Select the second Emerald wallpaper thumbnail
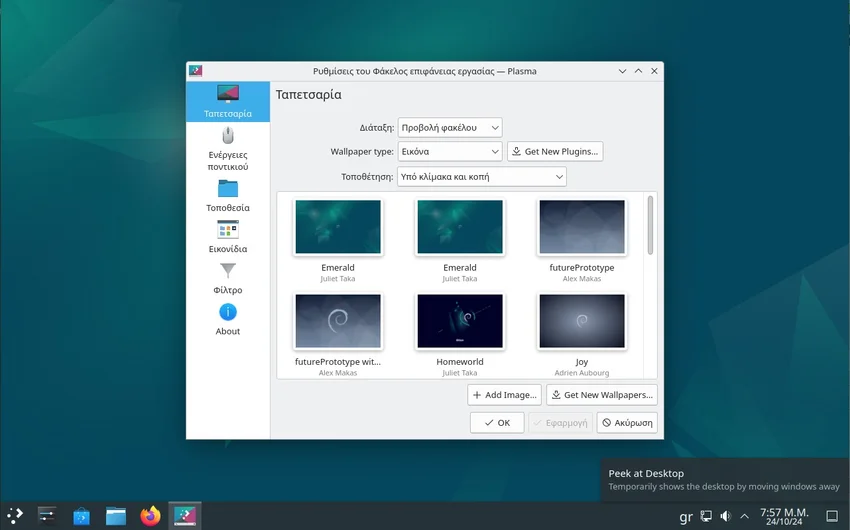This screenshot has width=850, height=530. click(460, 227)
